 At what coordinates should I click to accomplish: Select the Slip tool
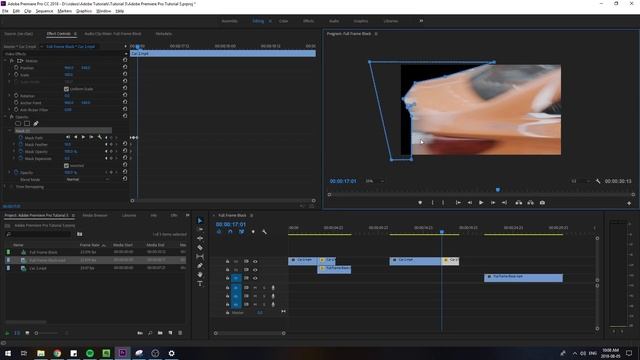(x=200, y=256)
